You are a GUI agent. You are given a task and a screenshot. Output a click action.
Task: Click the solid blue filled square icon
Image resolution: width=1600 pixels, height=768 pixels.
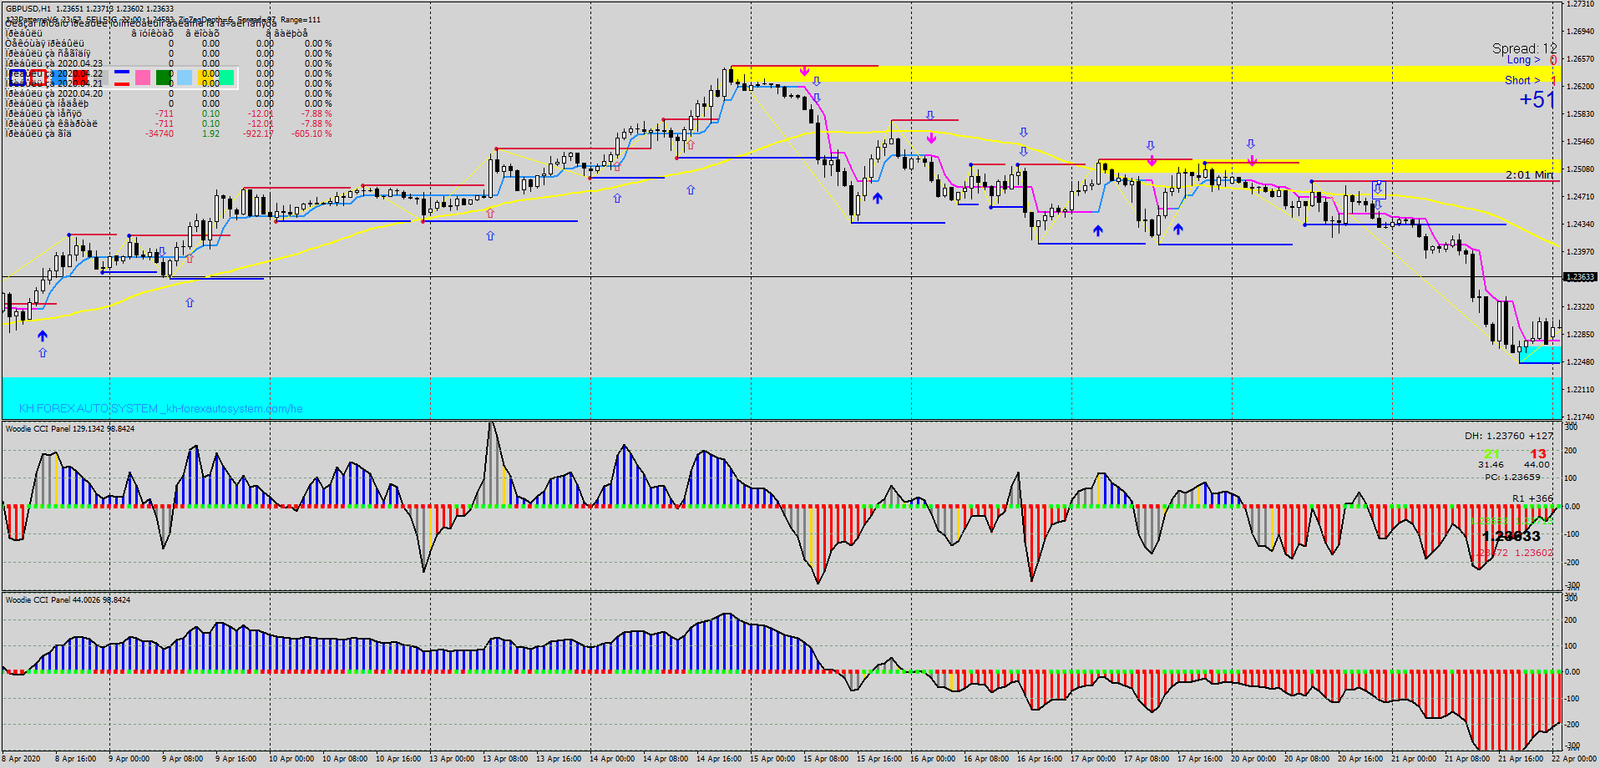[x=59, y=77]
